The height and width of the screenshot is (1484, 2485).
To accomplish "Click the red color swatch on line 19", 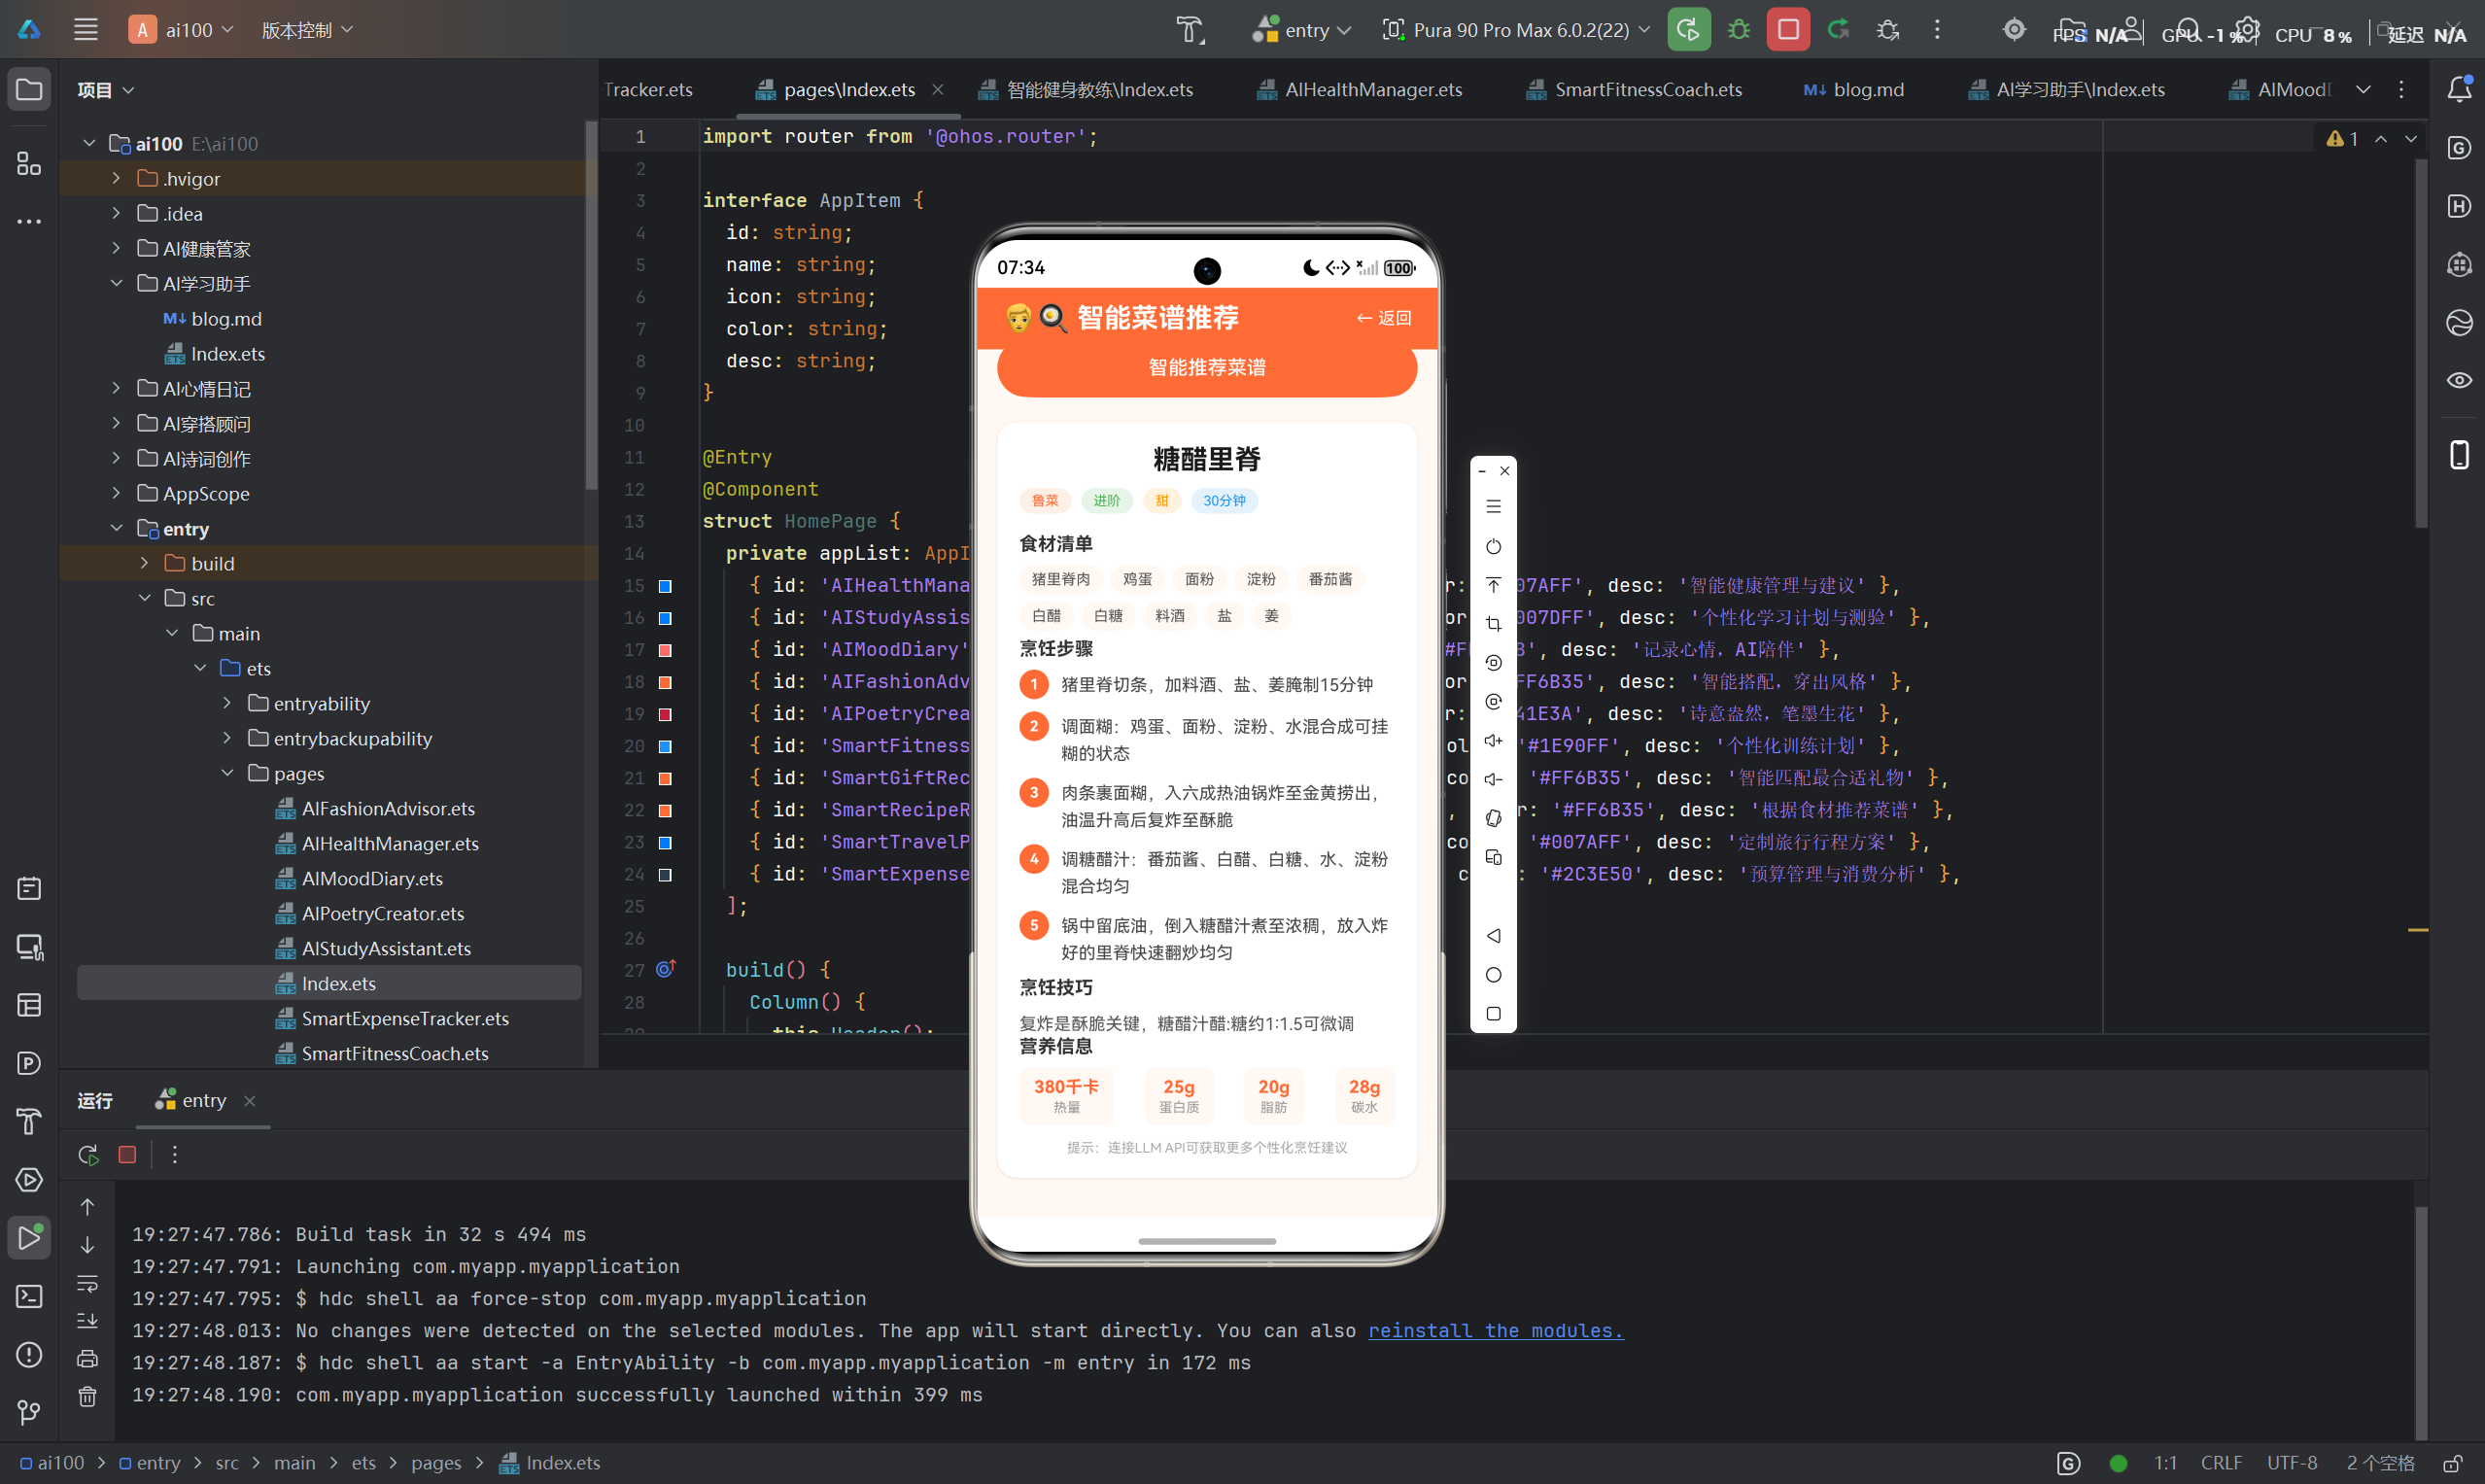I will click(x=665, y=715).
